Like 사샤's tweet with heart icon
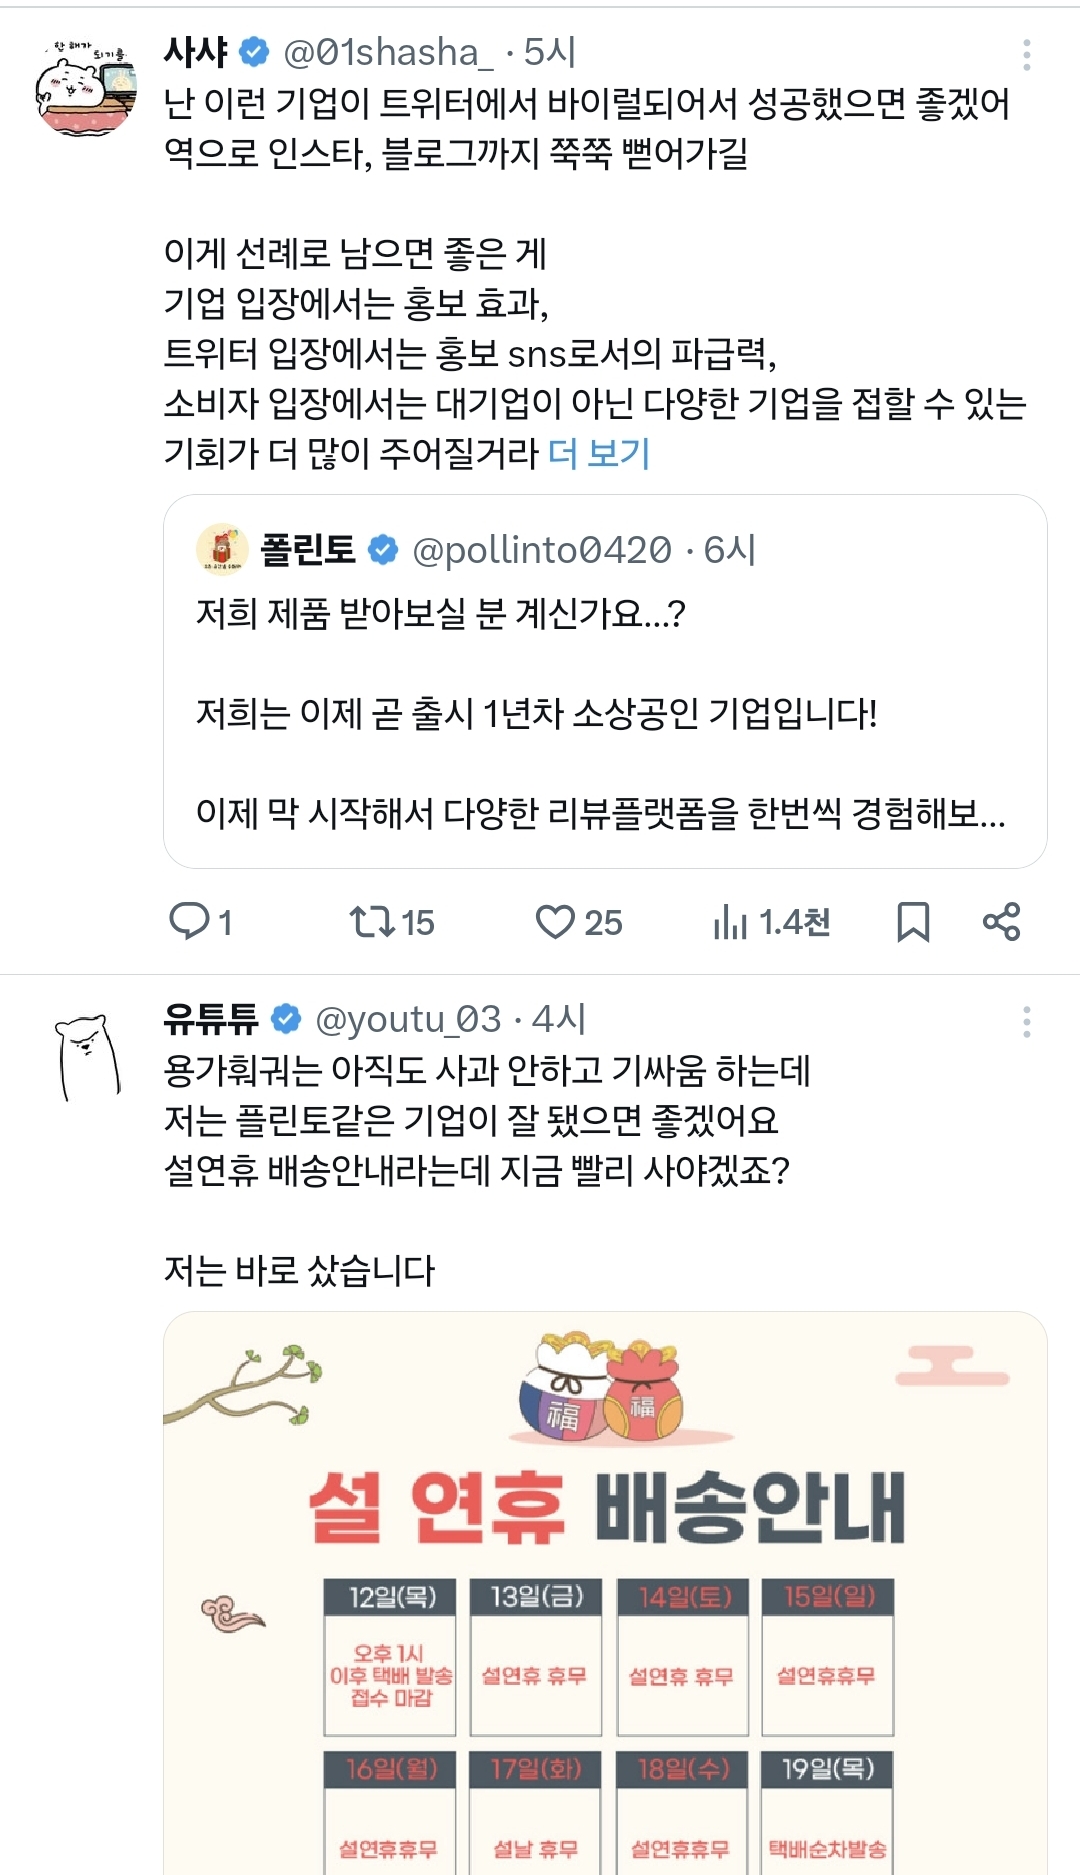 point(555,922)
